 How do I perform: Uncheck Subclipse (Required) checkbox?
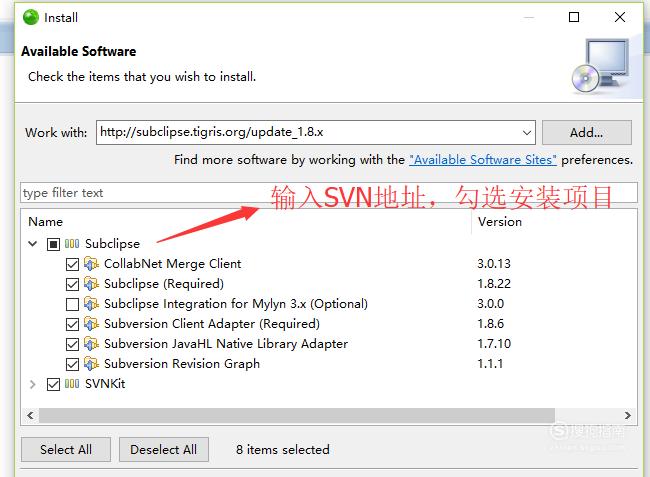click(72, 284)
